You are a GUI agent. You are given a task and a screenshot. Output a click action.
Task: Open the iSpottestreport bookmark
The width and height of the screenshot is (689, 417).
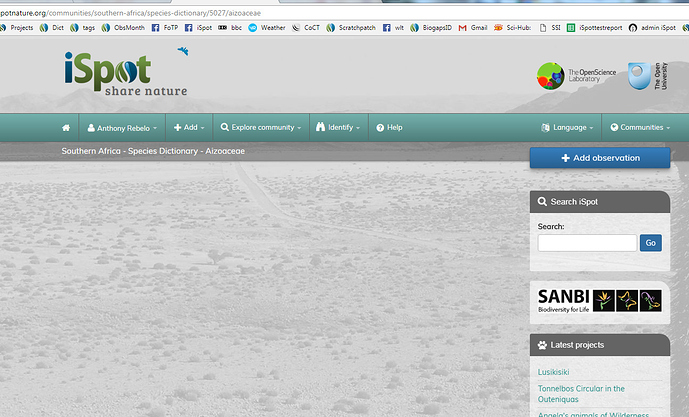[595, 28]
